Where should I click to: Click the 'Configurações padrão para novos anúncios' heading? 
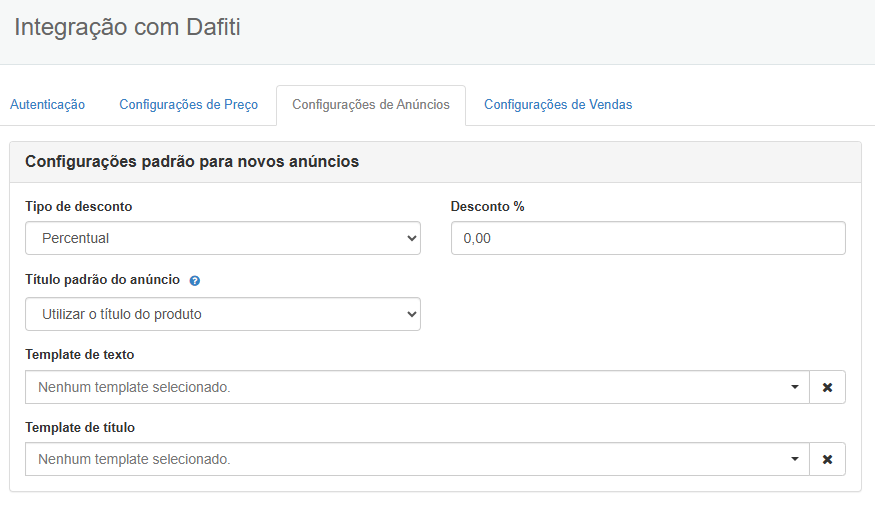click(192, 162)
